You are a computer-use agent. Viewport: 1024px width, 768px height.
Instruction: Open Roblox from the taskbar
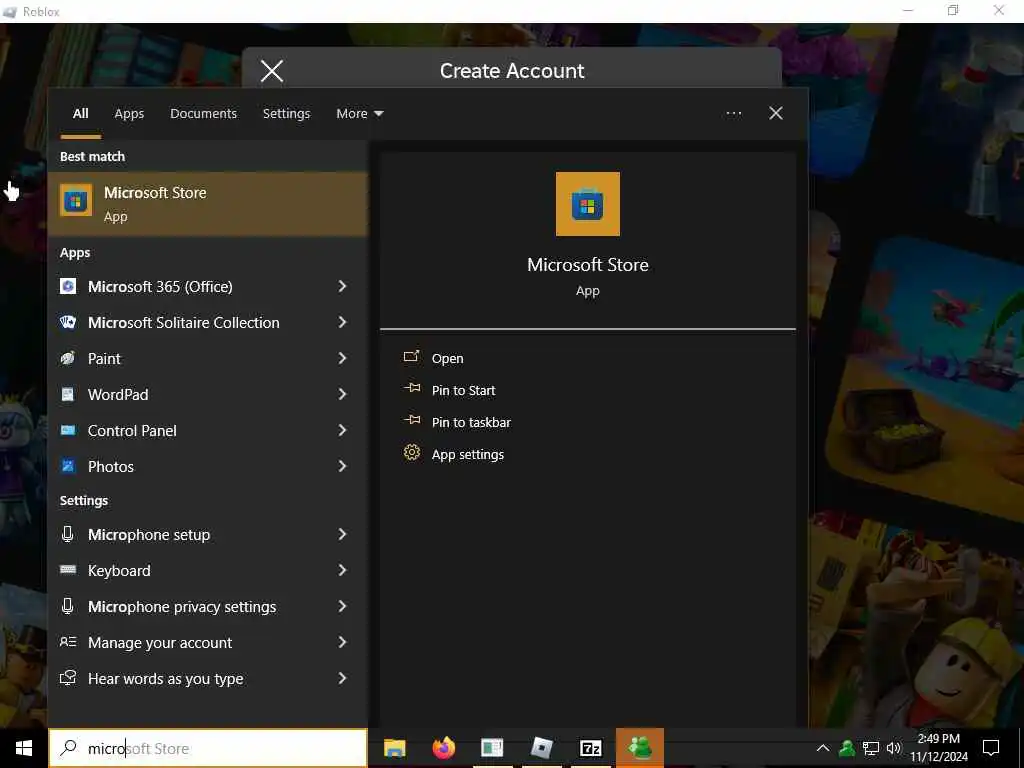point(541,748)
